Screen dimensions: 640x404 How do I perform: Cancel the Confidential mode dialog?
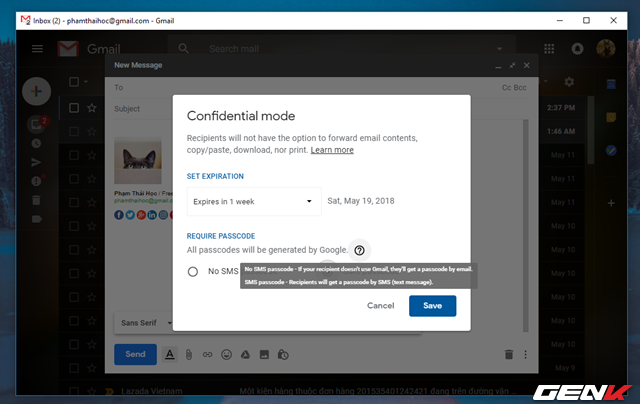pyautogui.click(x=380, y=306)
